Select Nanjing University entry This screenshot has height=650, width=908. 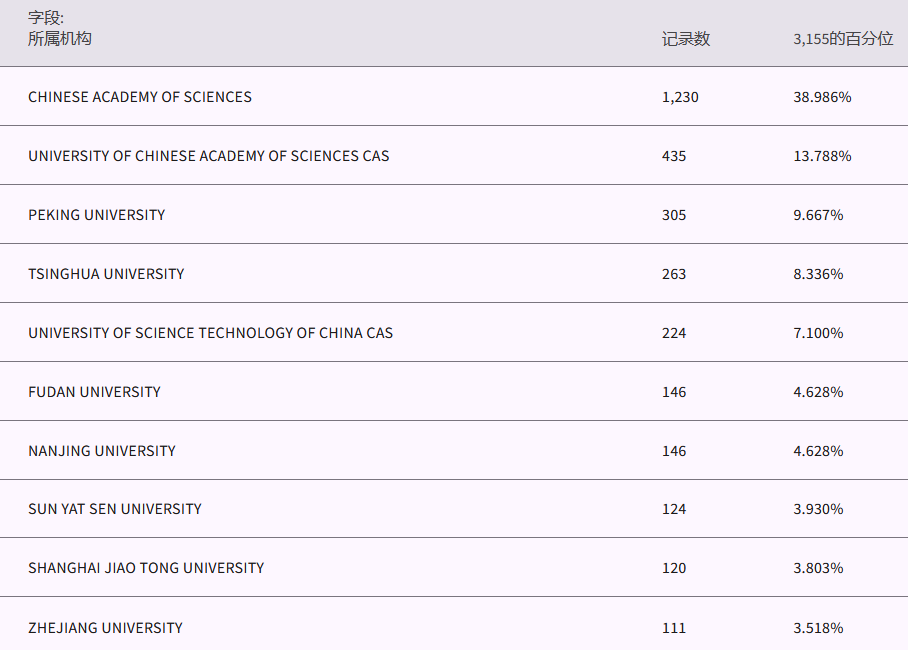[x=102, y=451]
